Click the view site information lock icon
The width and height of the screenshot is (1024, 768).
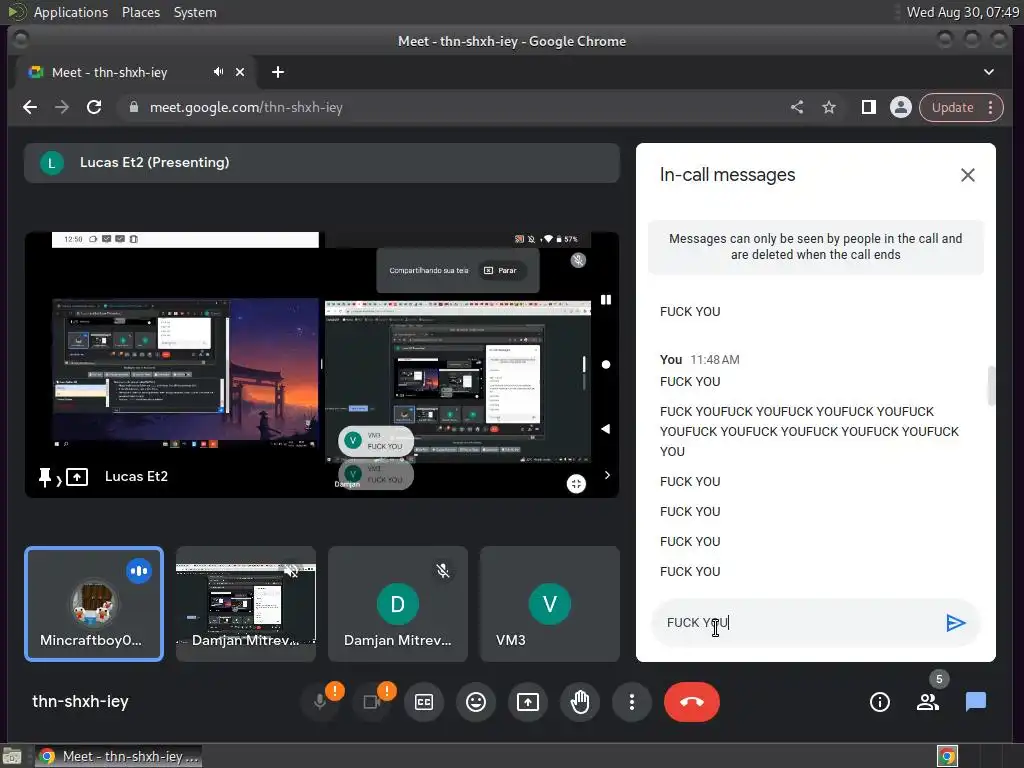pos(133,107)
